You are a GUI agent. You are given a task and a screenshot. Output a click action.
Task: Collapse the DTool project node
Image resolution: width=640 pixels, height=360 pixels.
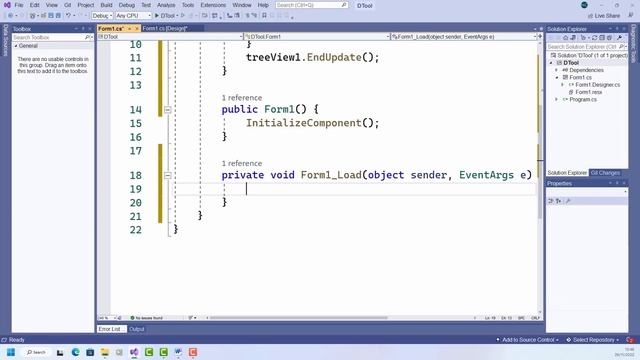551,63
